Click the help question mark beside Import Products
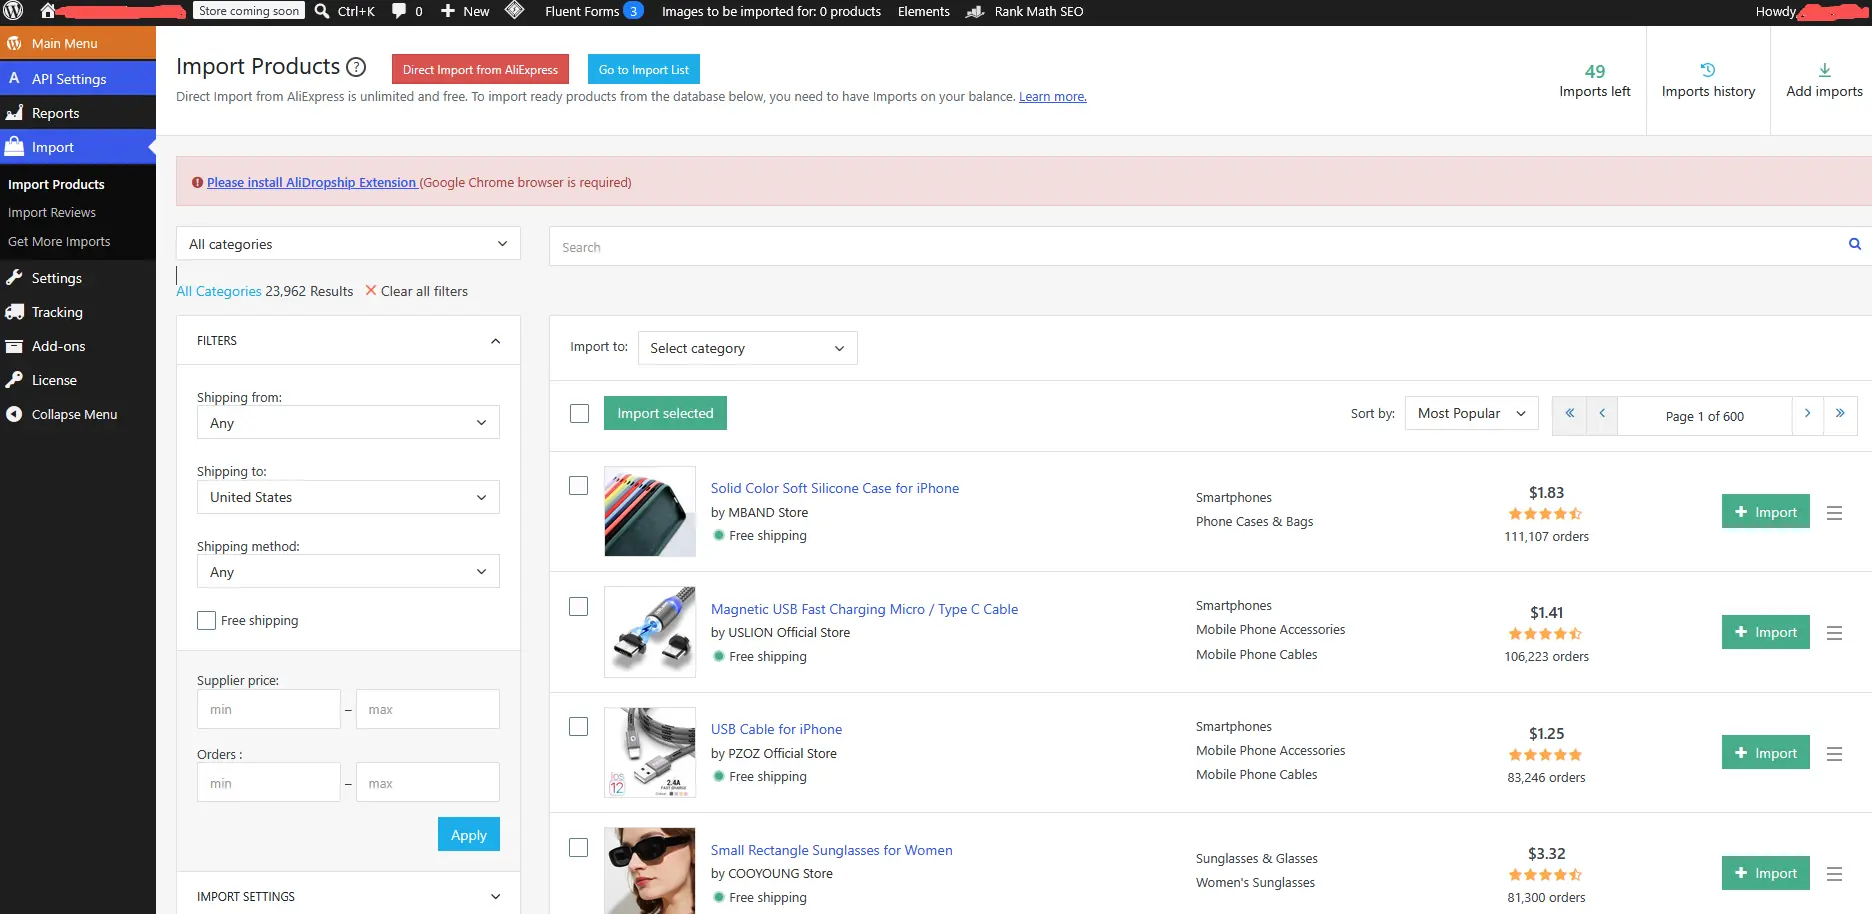Screen dimensions: 1872x914 [x=356, y=67]
